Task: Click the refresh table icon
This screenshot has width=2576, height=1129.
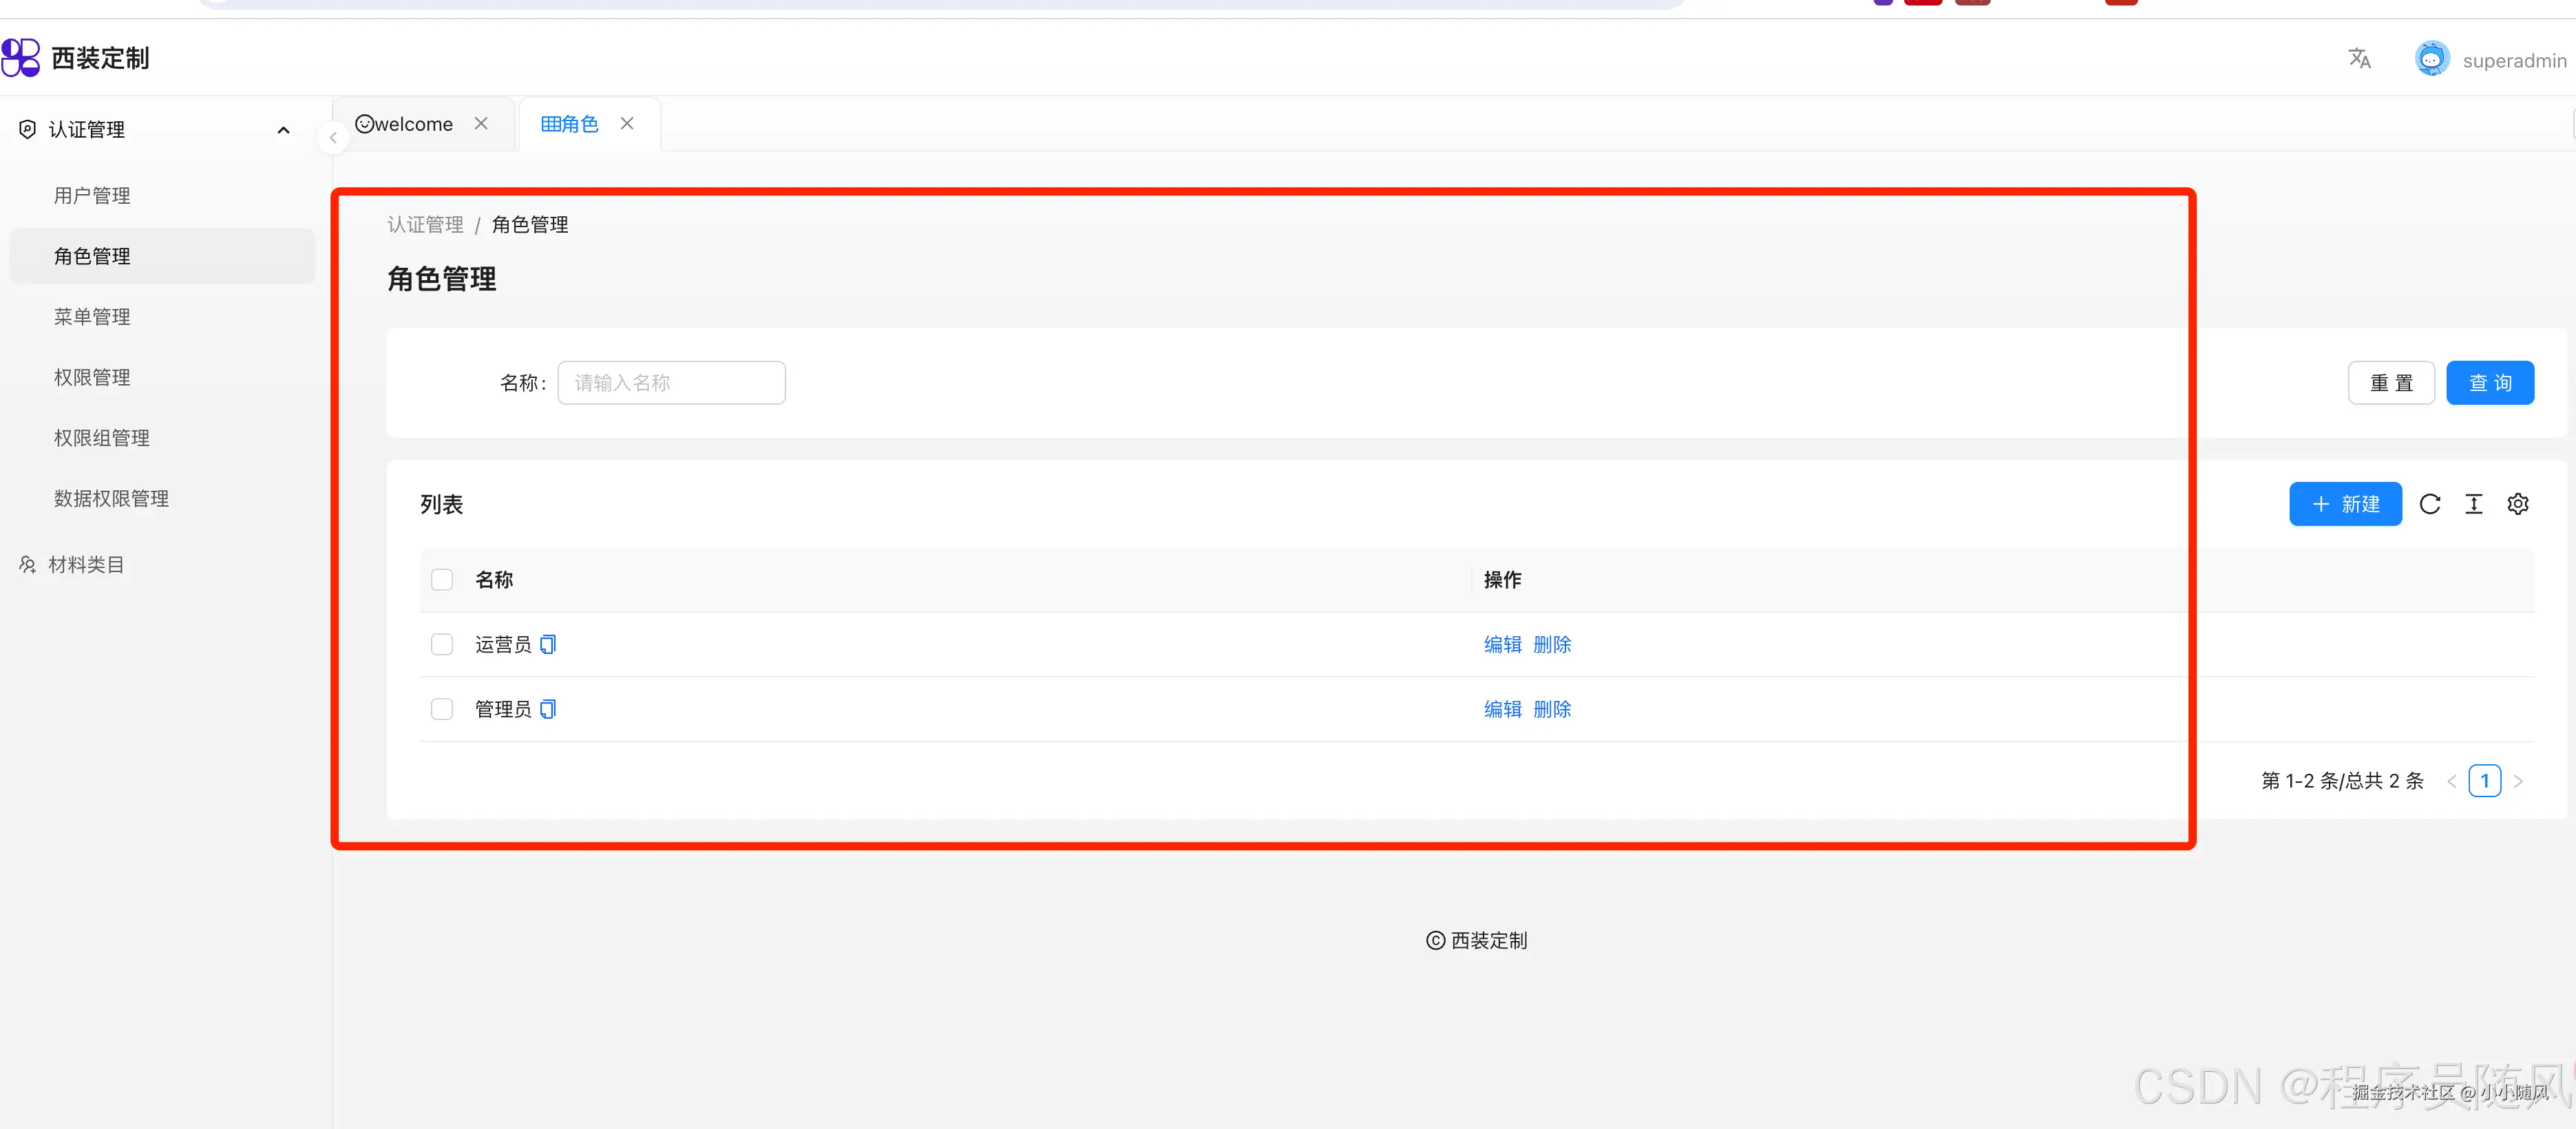Action: tap(2429, 504)
